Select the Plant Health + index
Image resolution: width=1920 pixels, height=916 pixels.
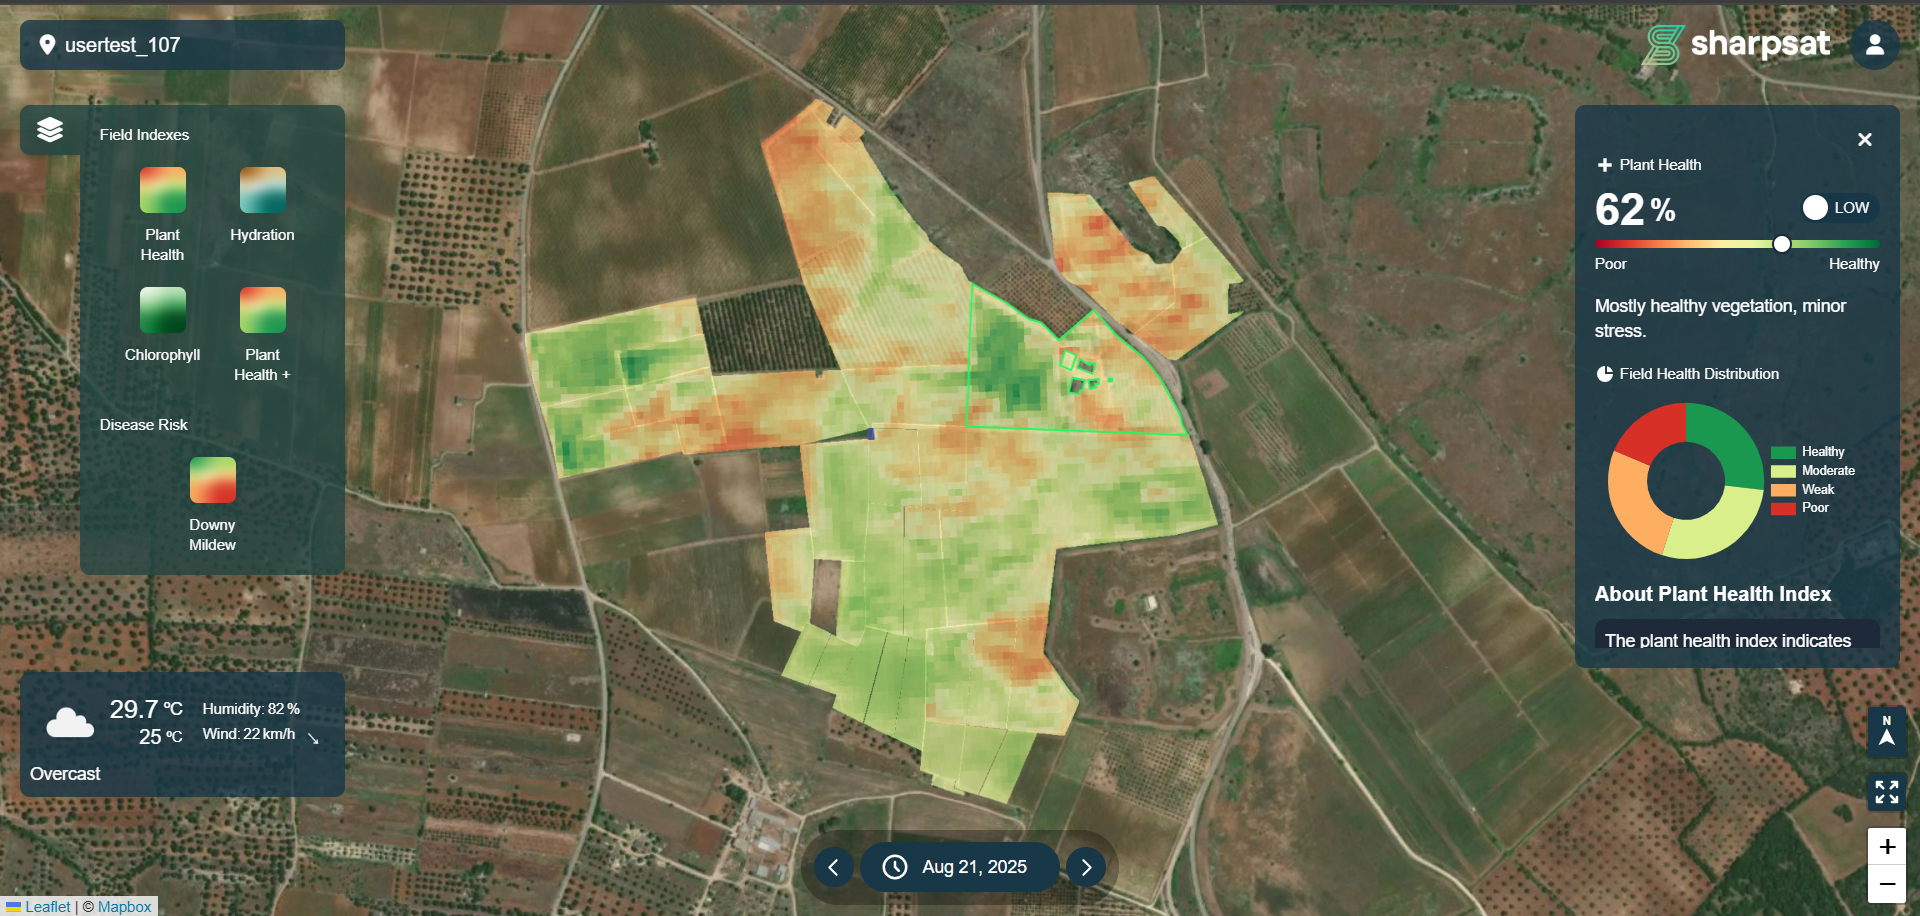point(262,310)
